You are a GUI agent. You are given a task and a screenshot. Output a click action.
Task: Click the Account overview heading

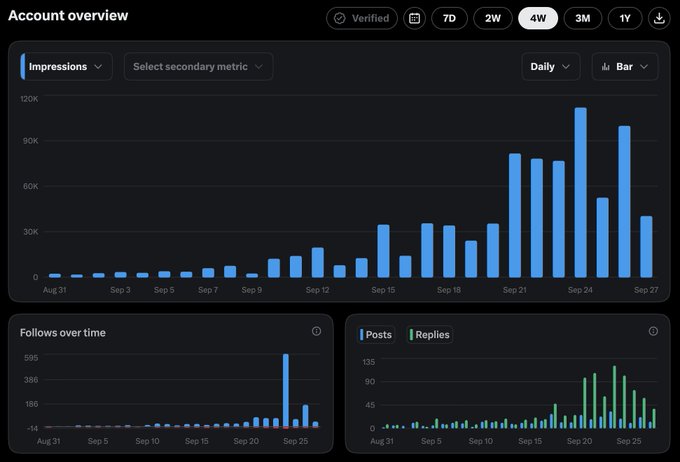click(68, 16)
